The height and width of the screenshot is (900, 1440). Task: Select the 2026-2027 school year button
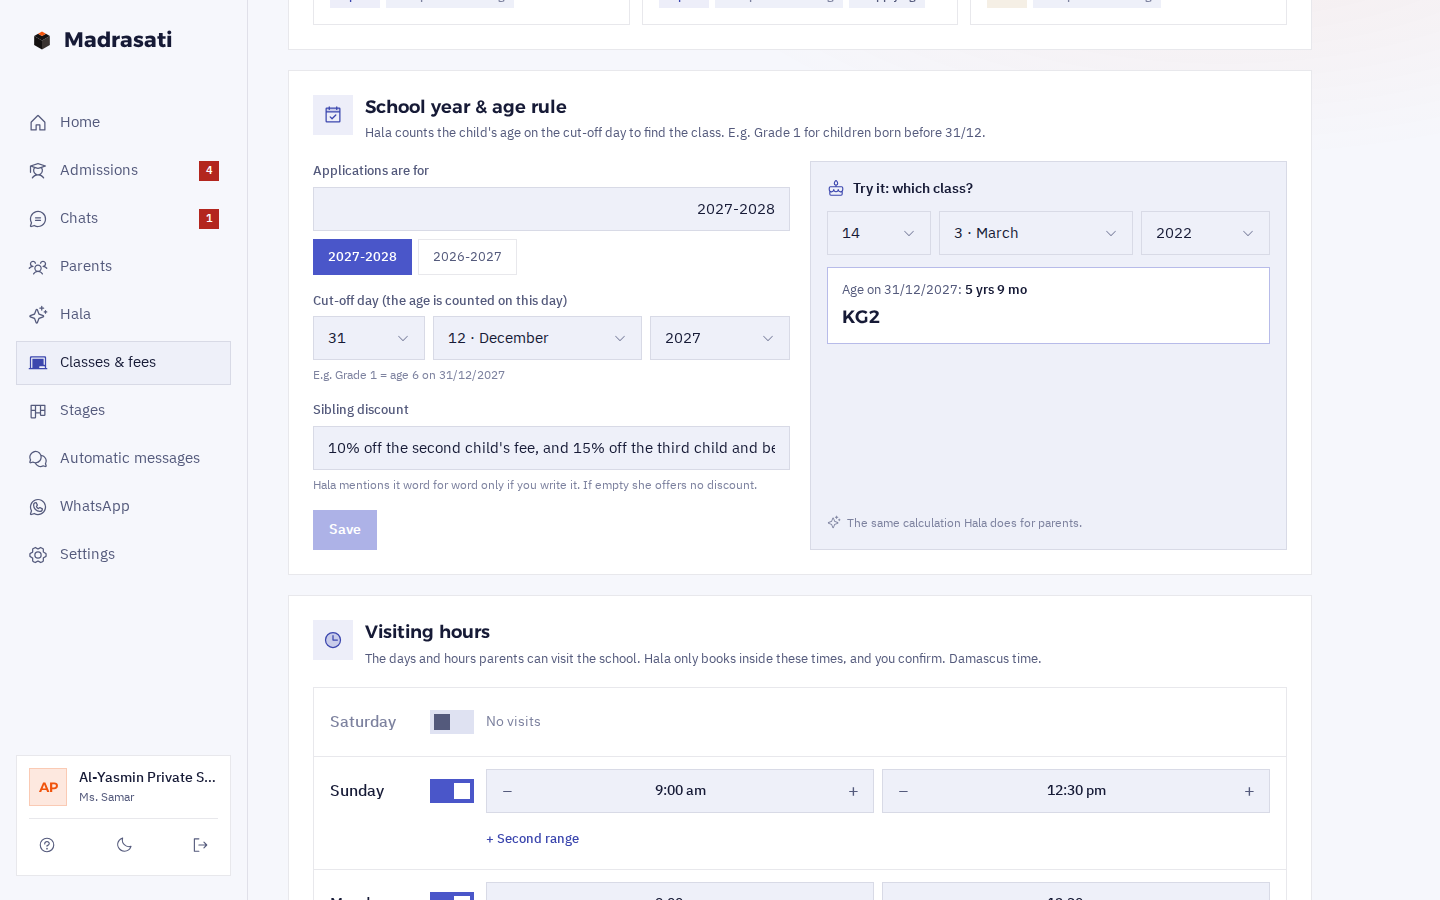tap(467, 257)
